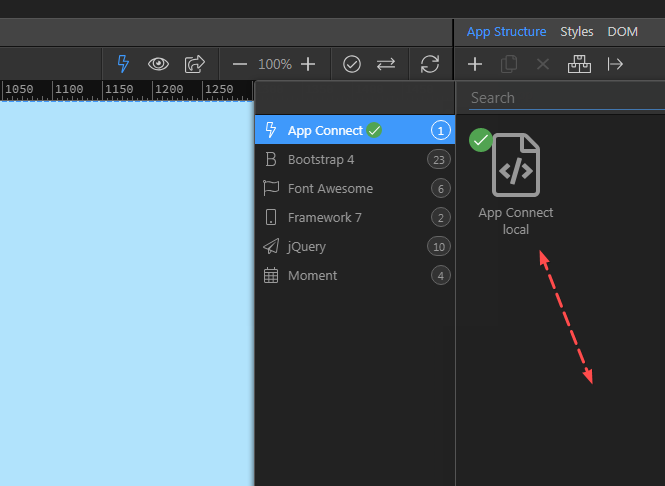Click the lightning icon beside App Connect row
Screen dimensions: 665x486
(271, 130)
